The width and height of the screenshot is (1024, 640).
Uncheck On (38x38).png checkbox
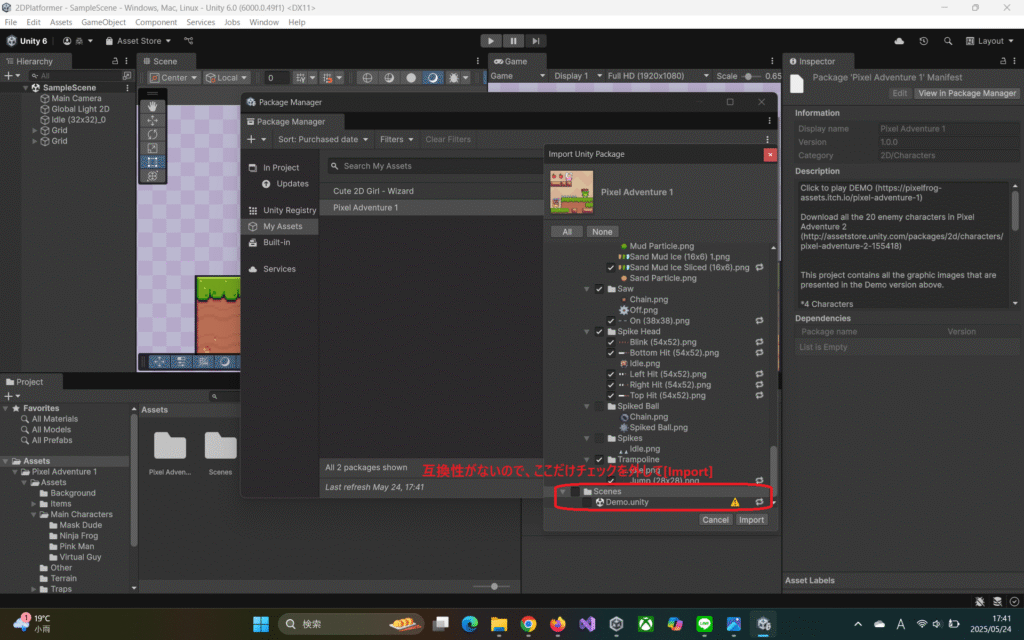tap(611, 321)
